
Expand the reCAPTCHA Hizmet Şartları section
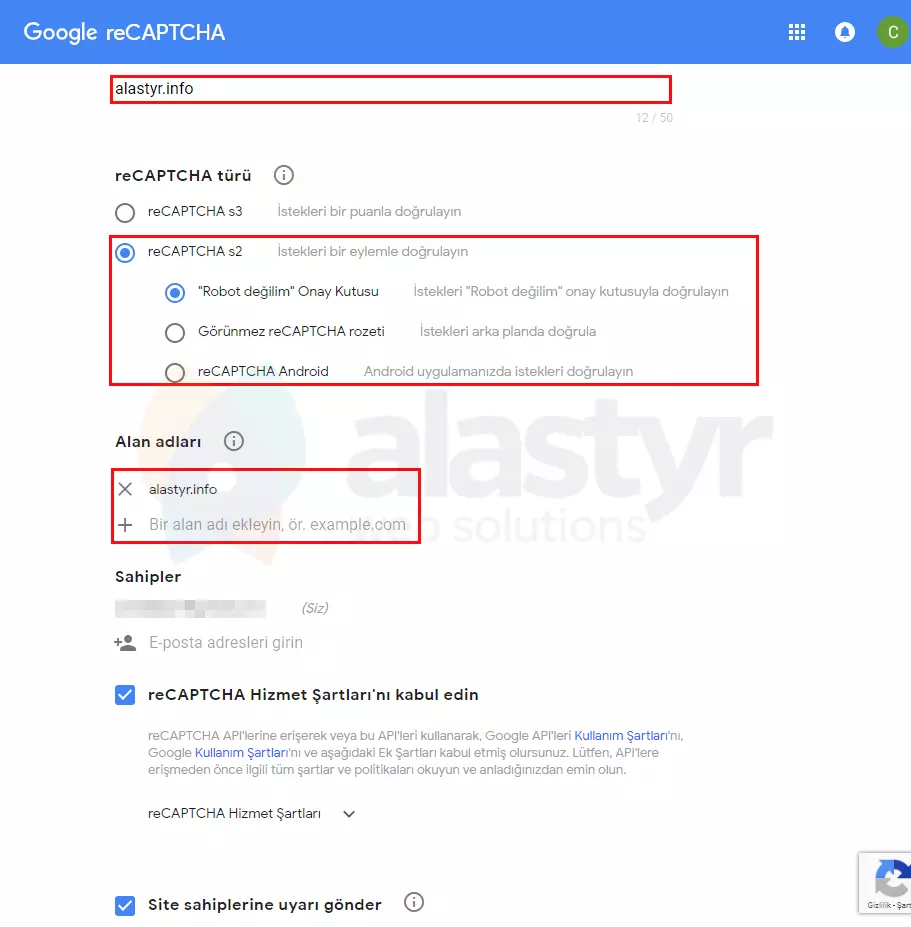point(349,814)
